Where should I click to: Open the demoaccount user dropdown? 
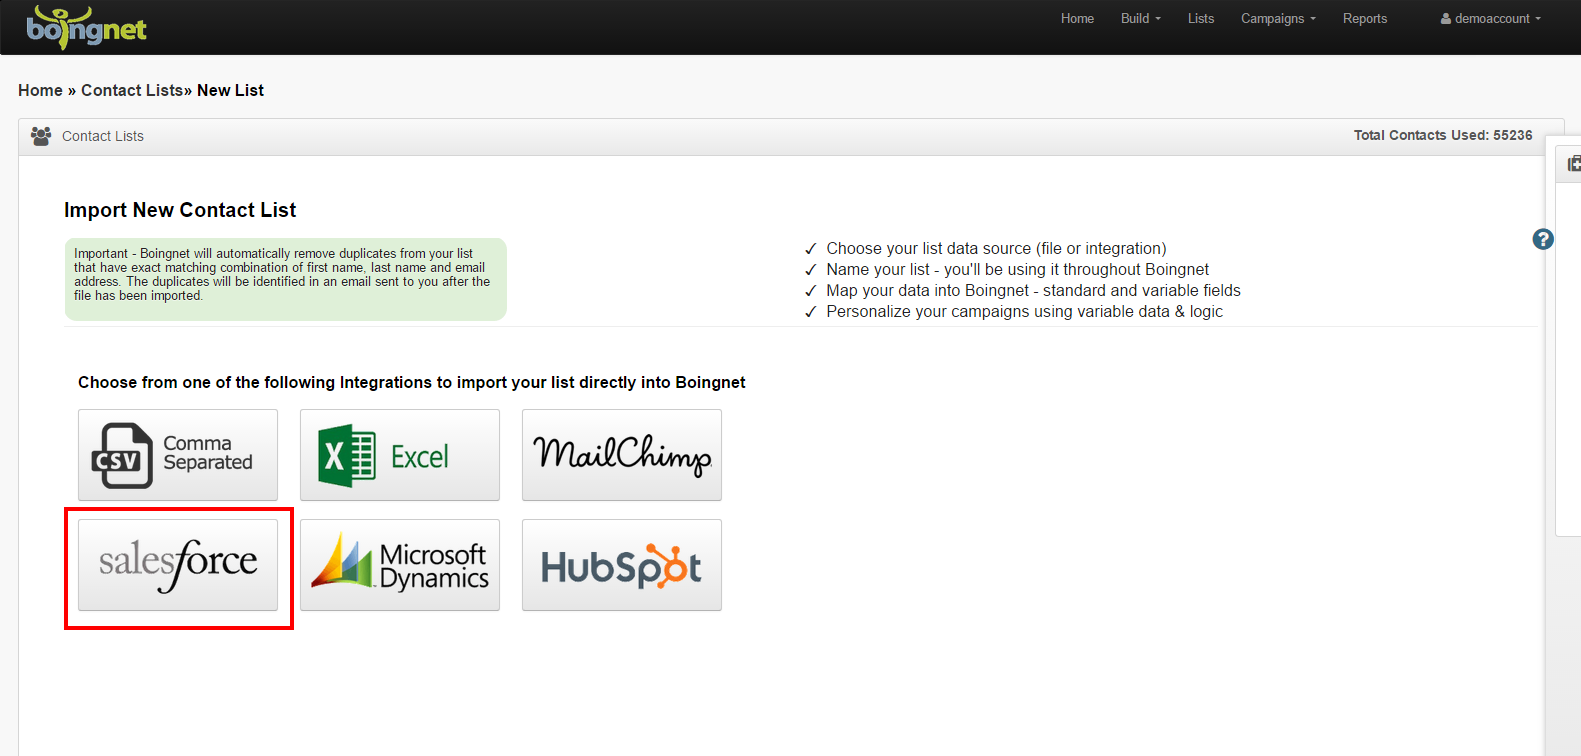1491,19
